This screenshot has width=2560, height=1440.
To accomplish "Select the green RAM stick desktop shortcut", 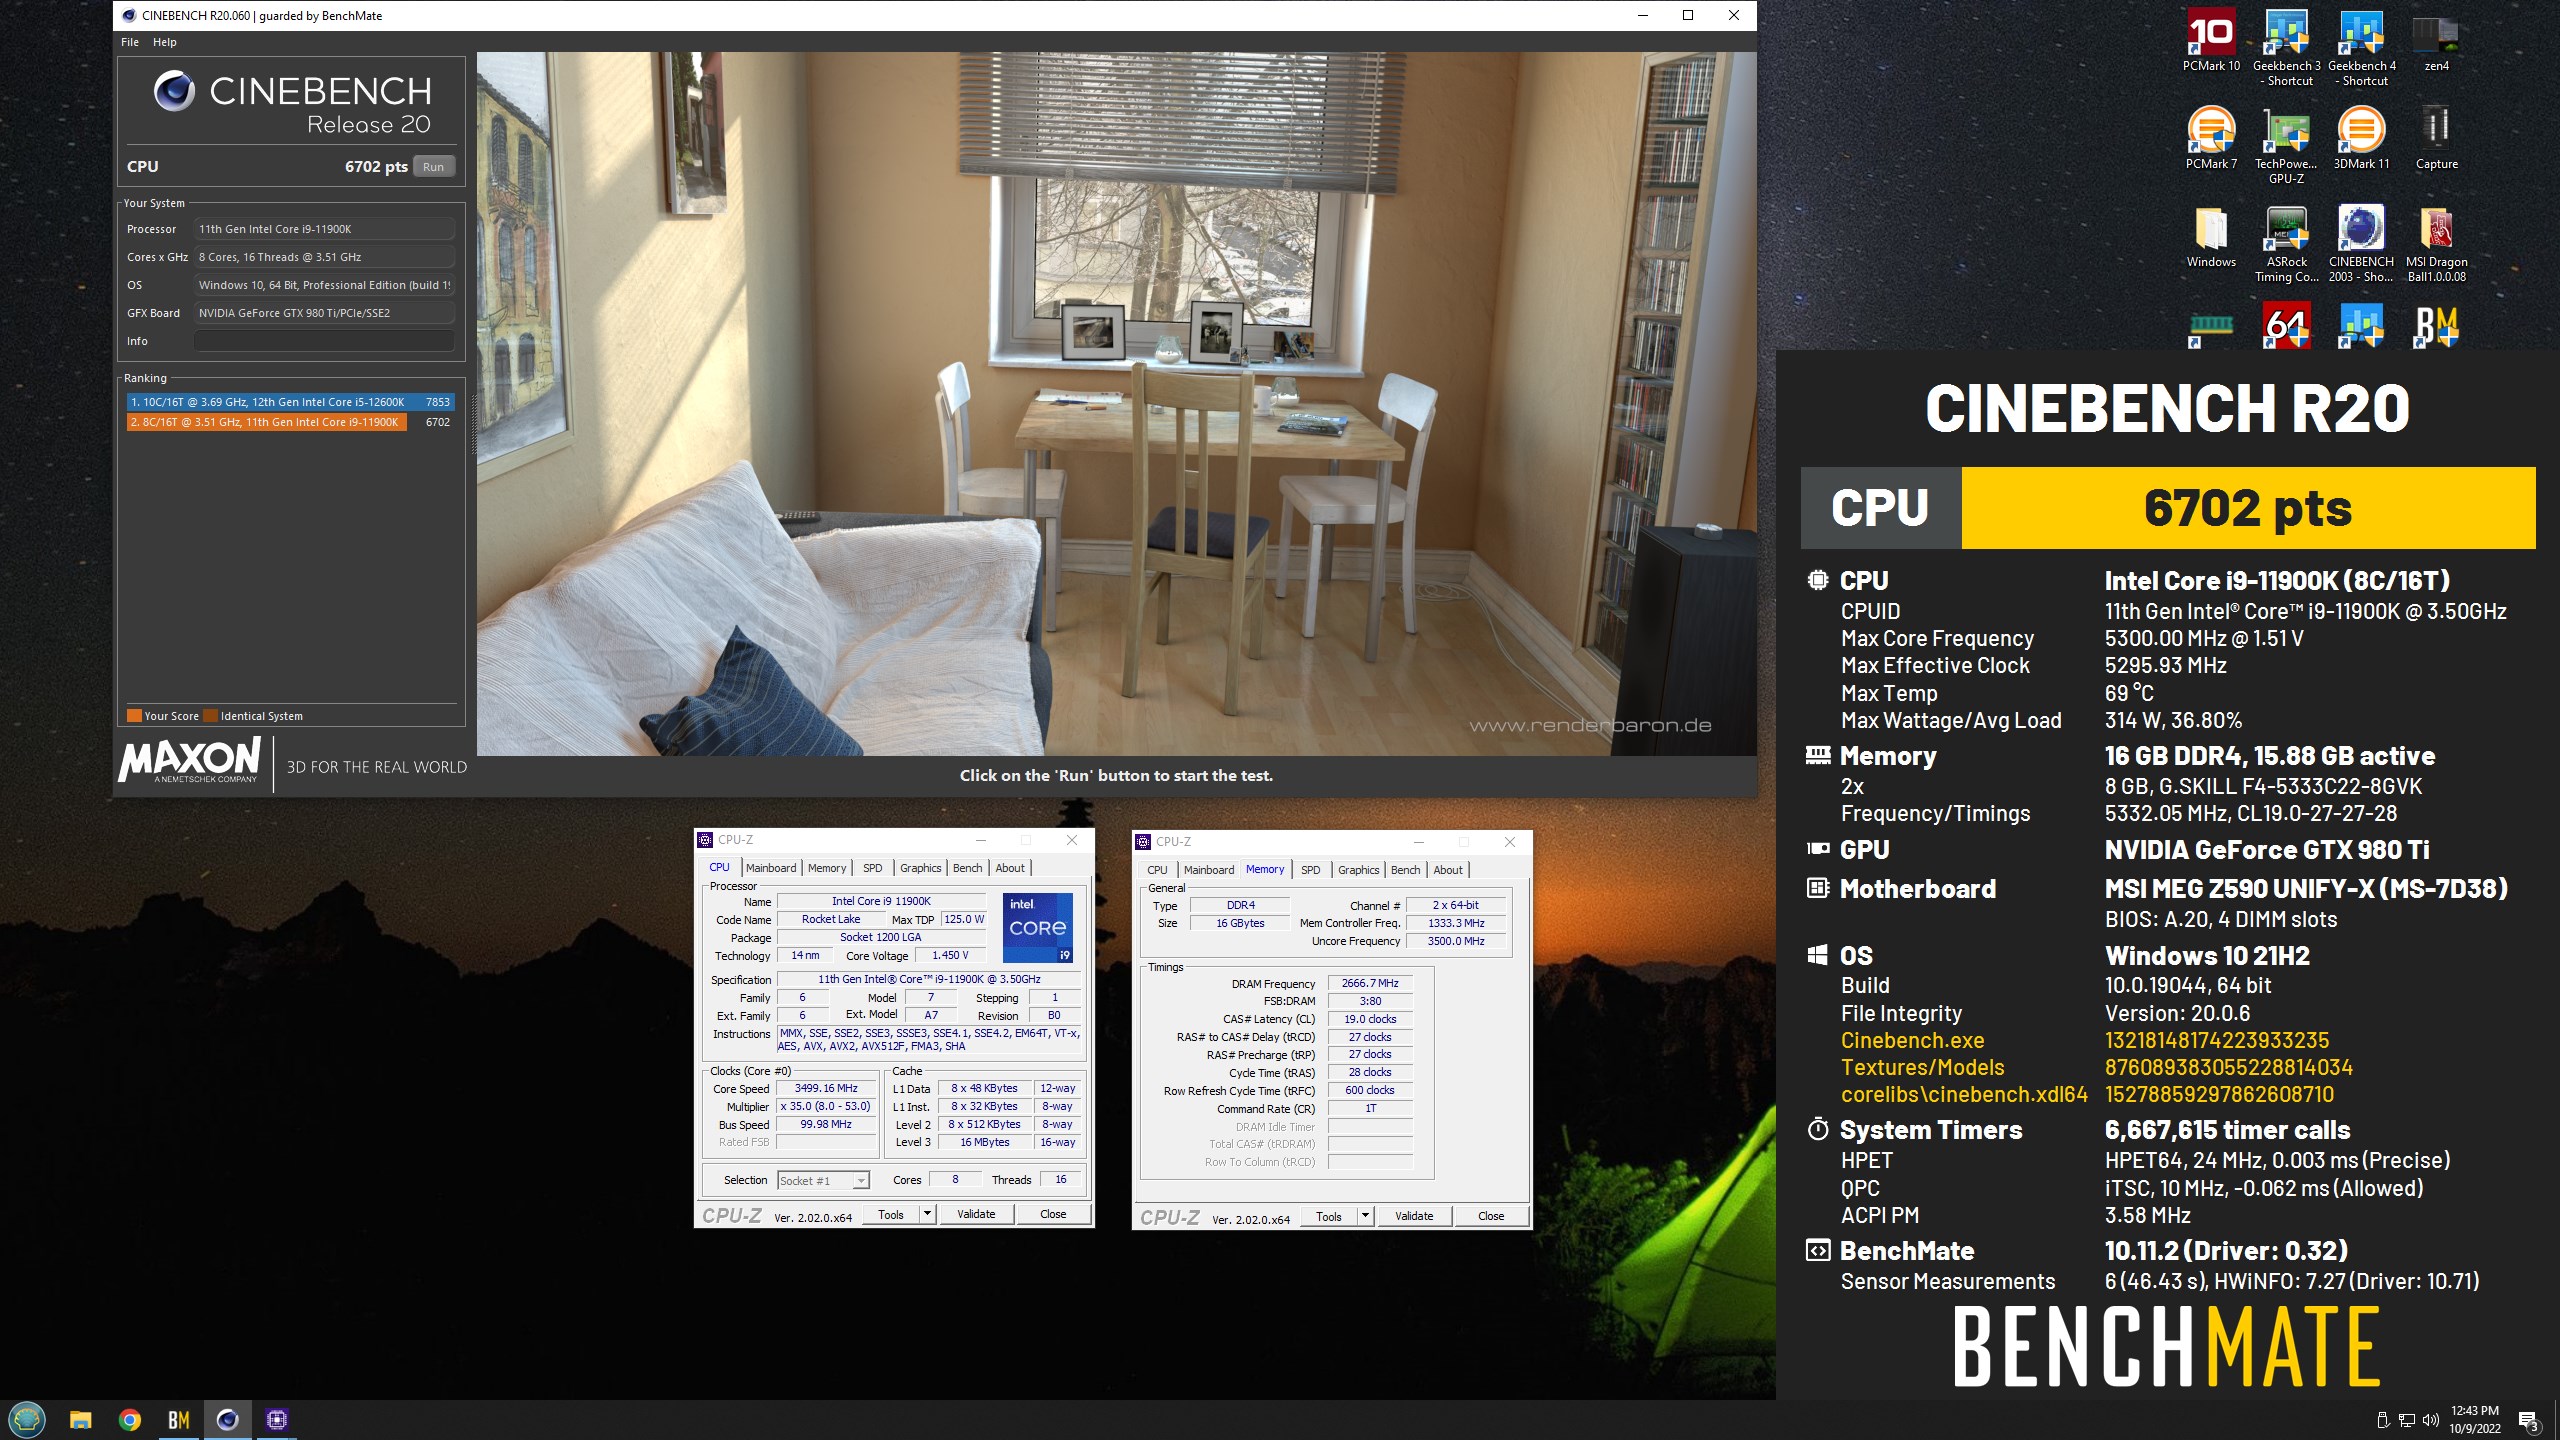I will [x=2211, y=327].
